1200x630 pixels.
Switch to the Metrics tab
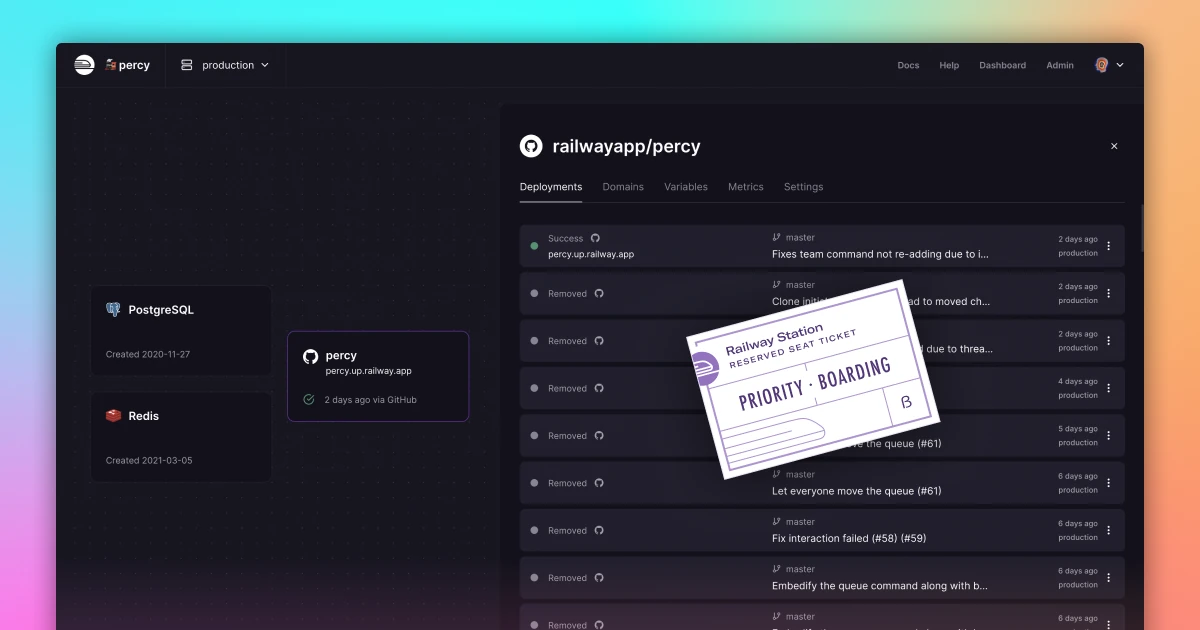746,187
